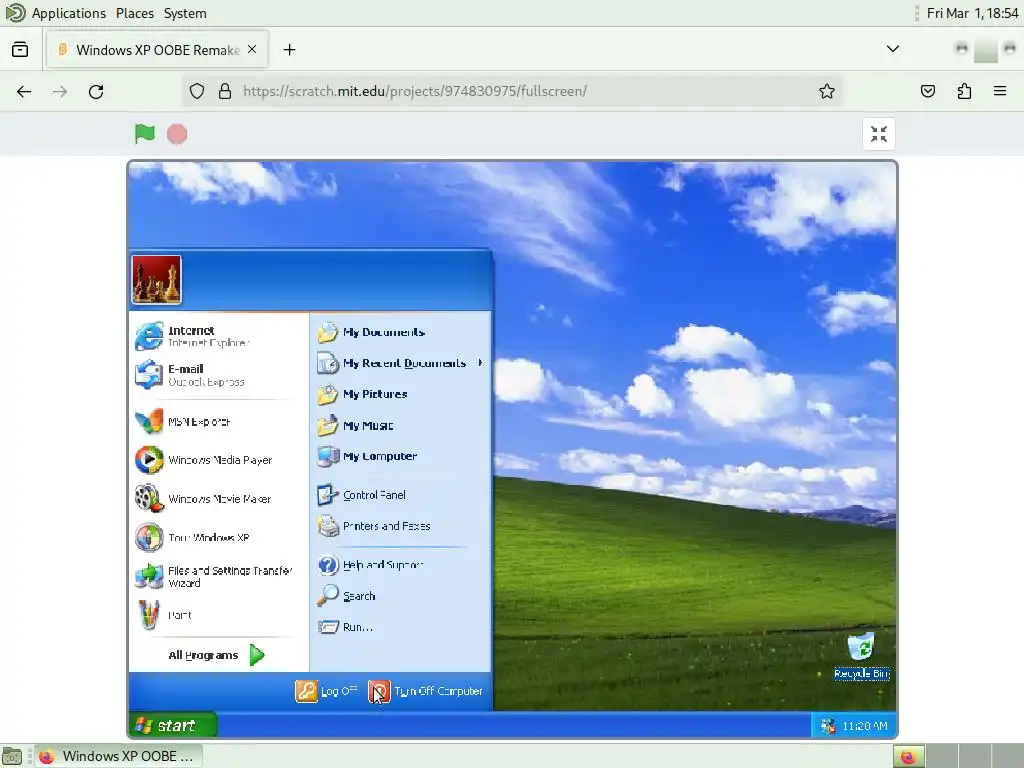
Task: Open Control Panel icon
Action: [328, 495]
